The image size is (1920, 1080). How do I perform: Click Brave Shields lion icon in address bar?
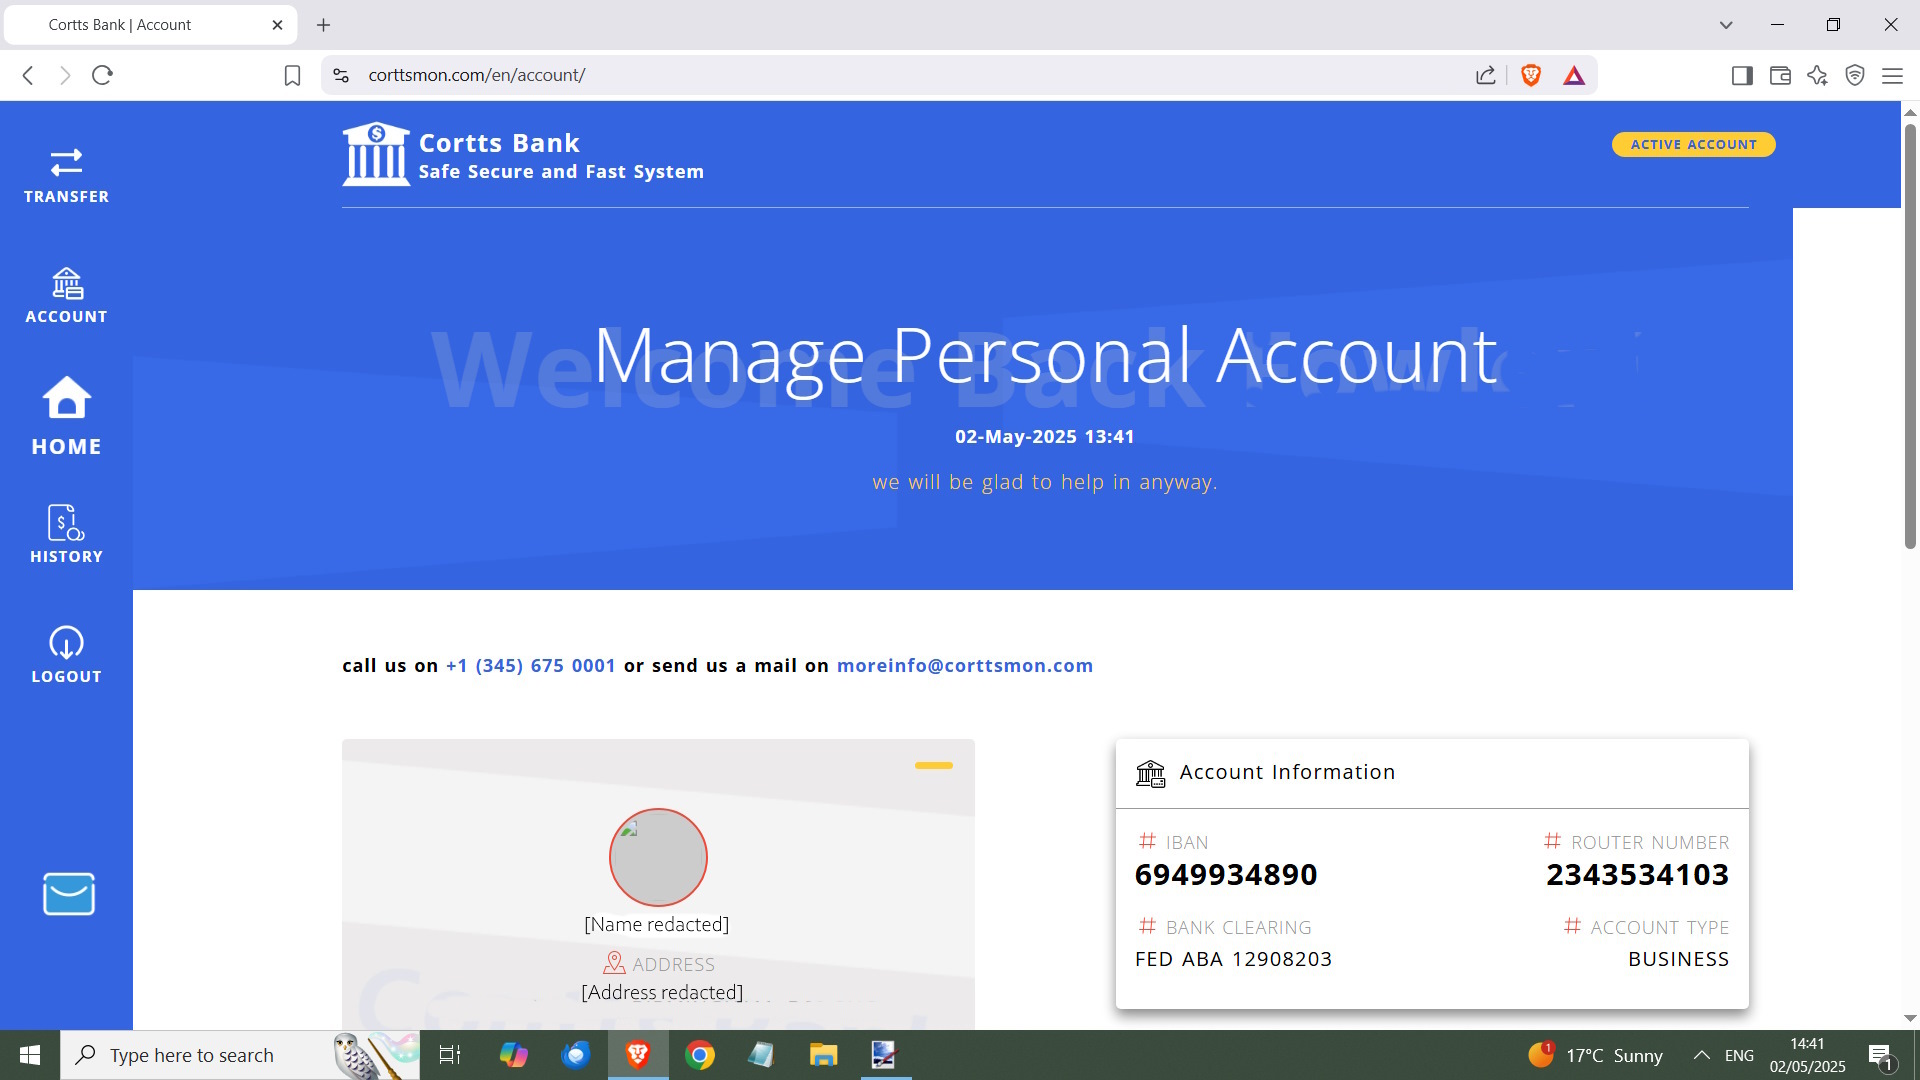(x=1530, y=75)
